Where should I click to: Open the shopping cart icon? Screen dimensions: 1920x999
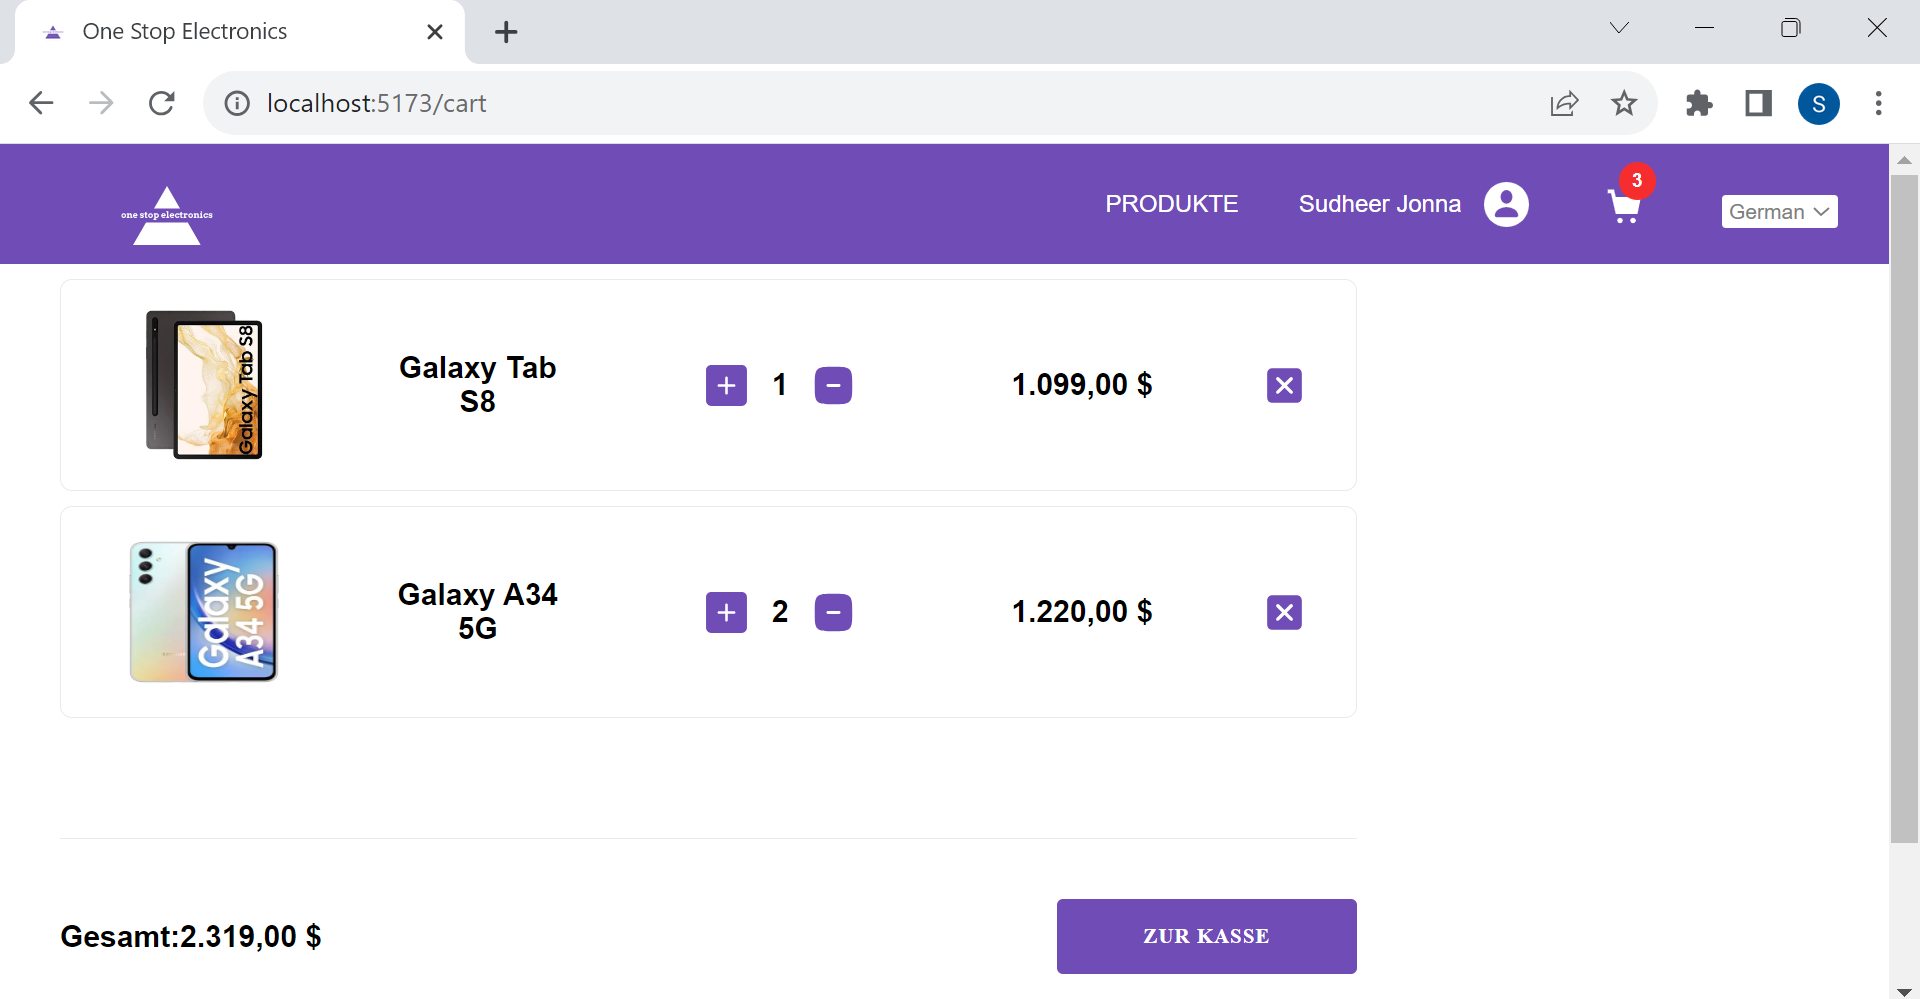(x=1624, y=207)
